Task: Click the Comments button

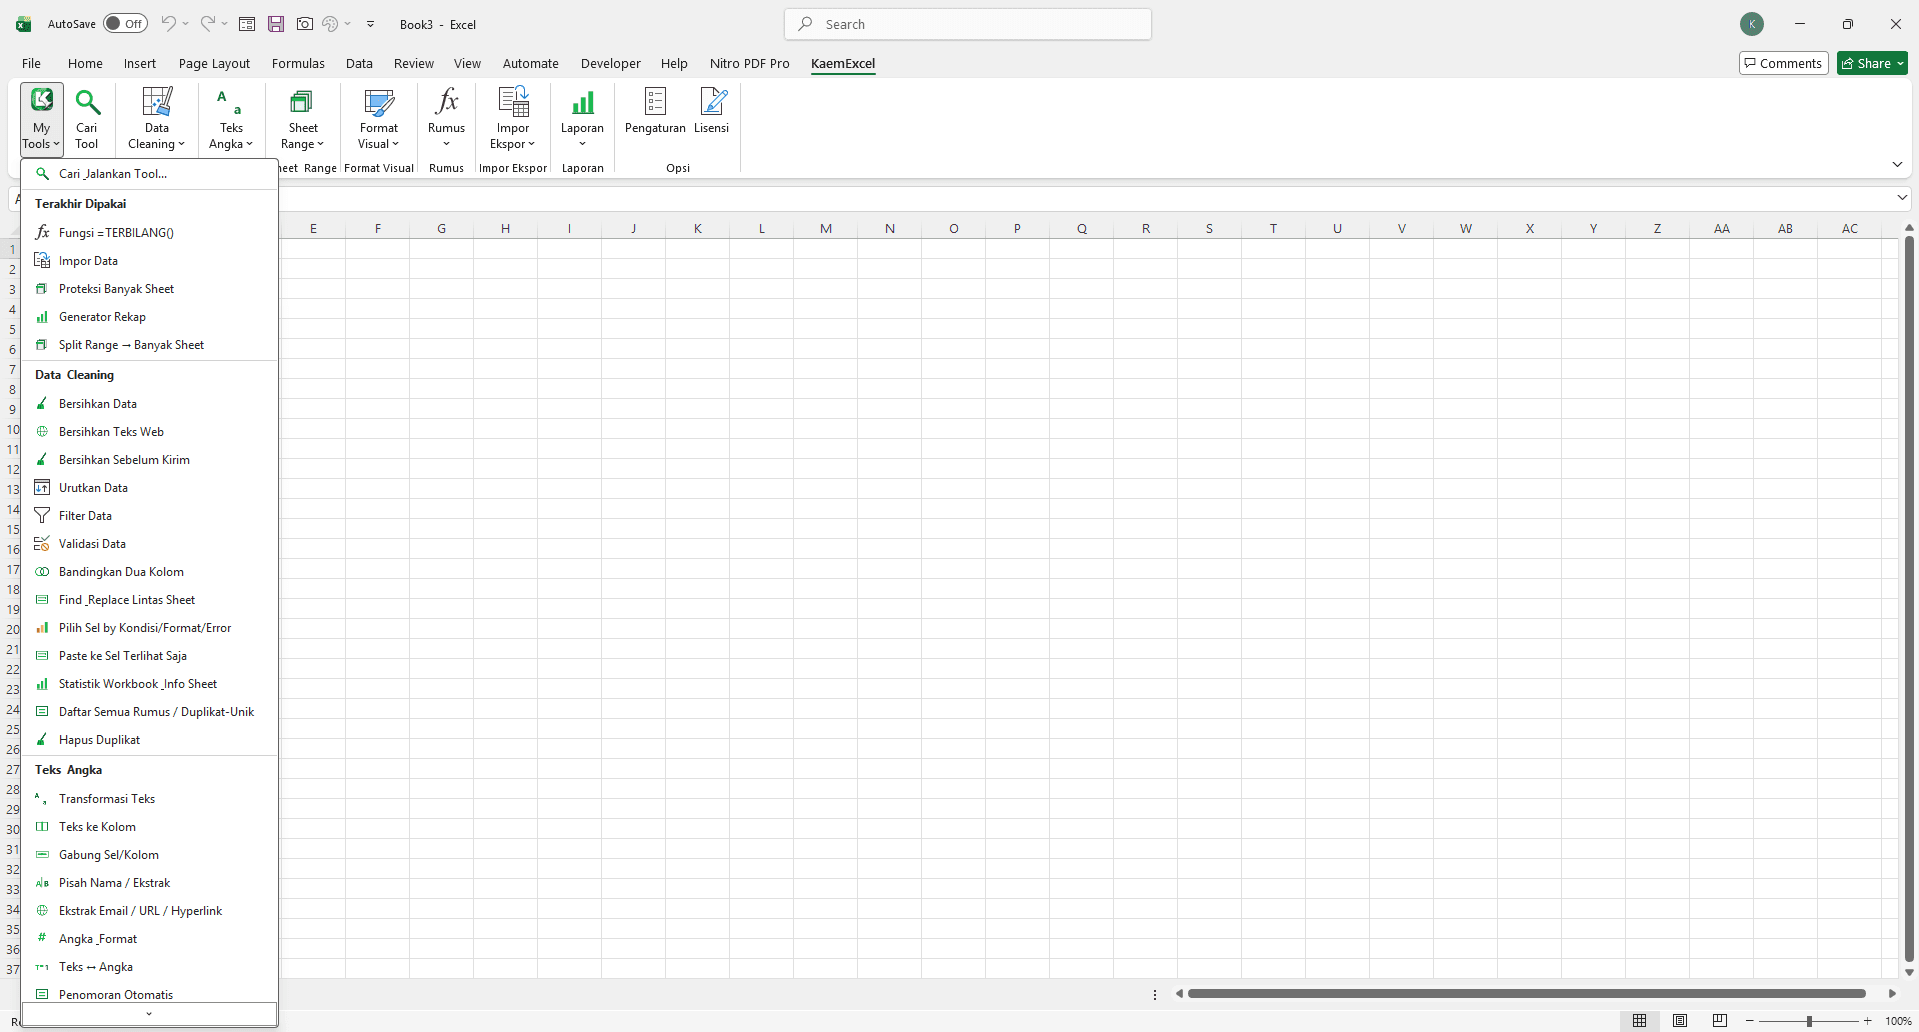Action: click(x=1784, y=63)
